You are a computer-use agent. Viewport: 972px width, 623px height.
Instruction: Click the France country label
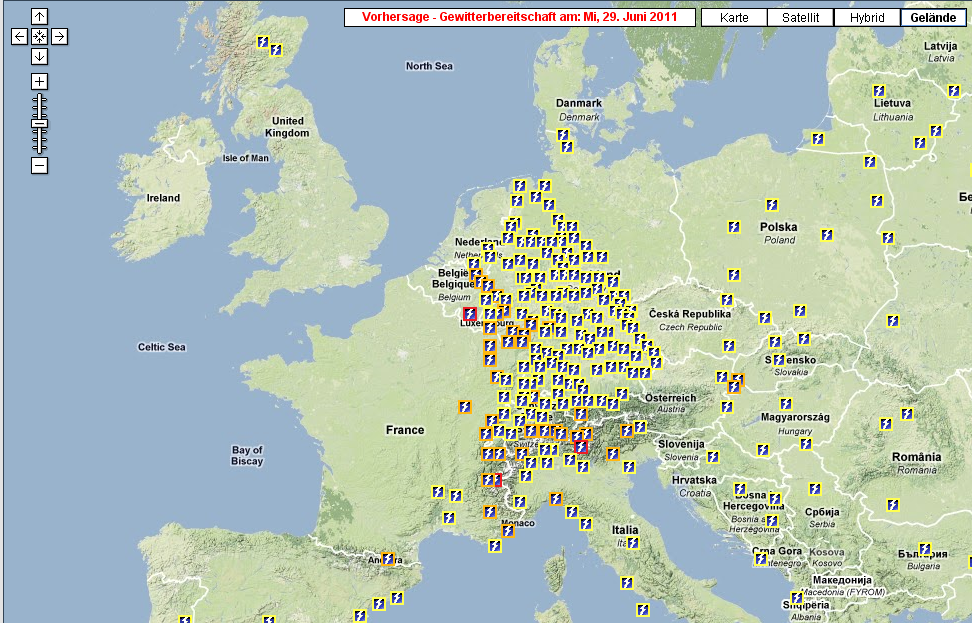point(405,430)
